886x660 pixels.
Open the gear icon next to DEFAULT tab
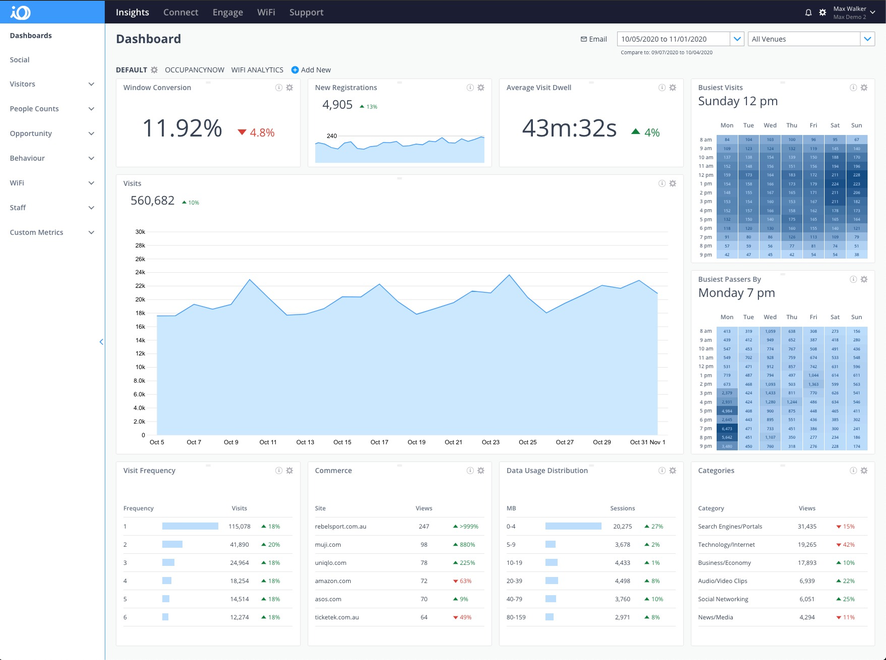click(155, 70)
